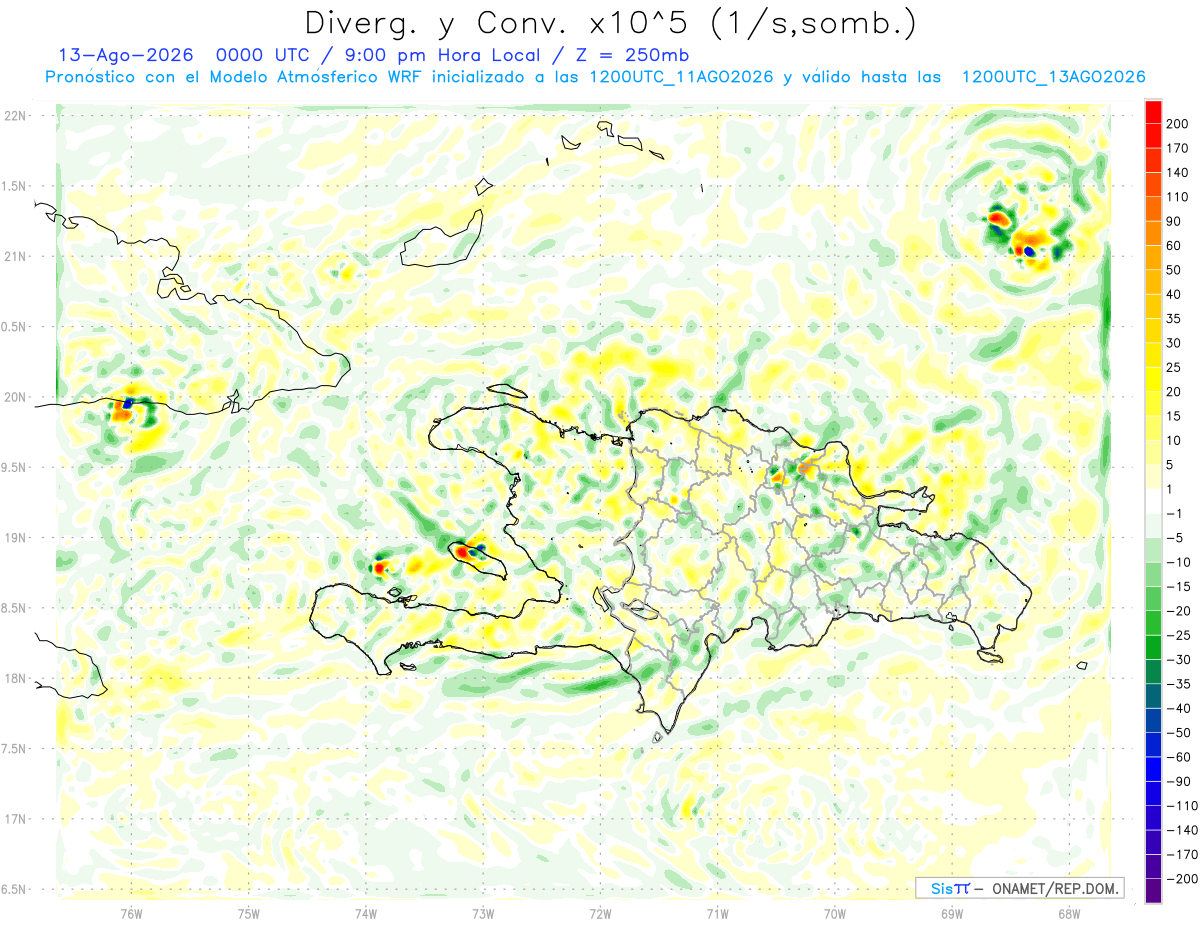Click the 72W longitude axis label

pyautogui.click(x=600, y=913)
